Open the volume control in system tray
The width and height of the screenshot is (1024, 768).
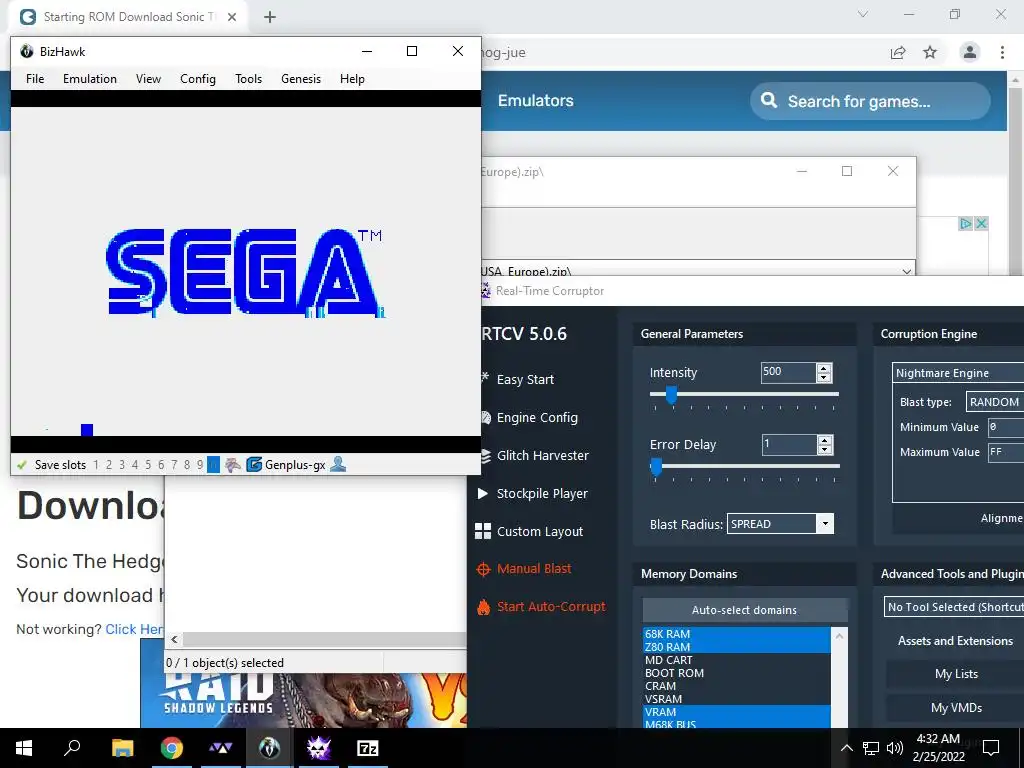click(x=895, y=748)
